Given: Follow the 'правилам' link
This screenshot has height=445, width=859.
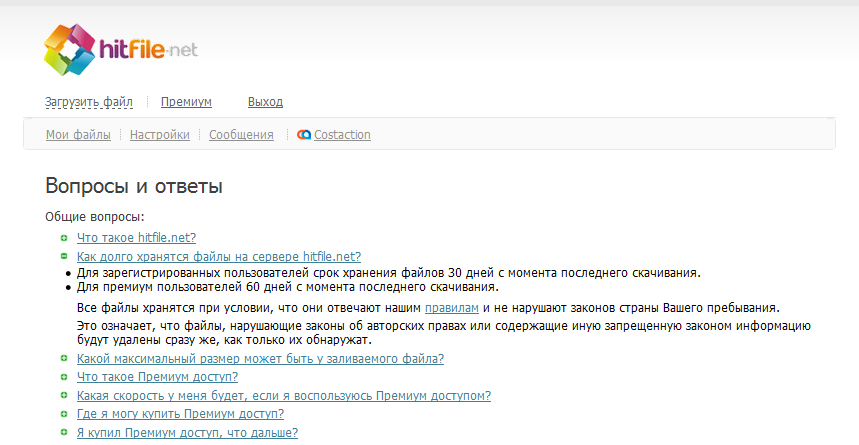Looking at the screenshot, I should coord(452,308).
